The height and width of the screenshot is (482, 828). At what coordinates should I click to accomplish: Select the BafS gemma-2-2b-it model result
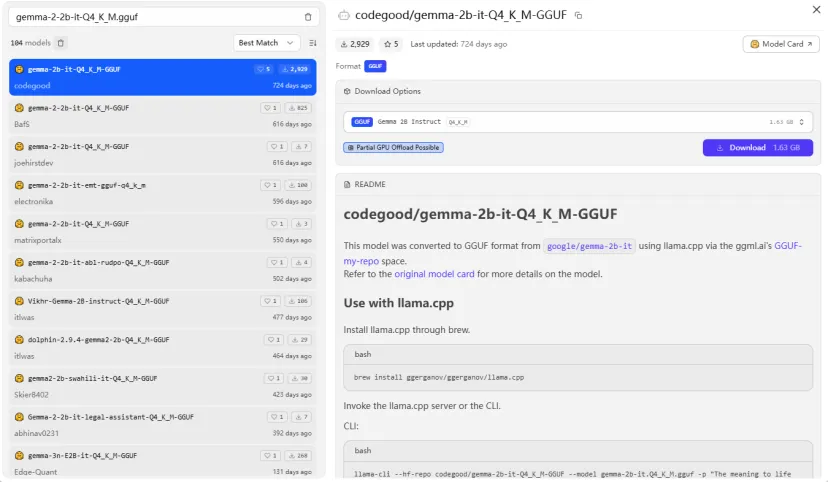(163, 116)
